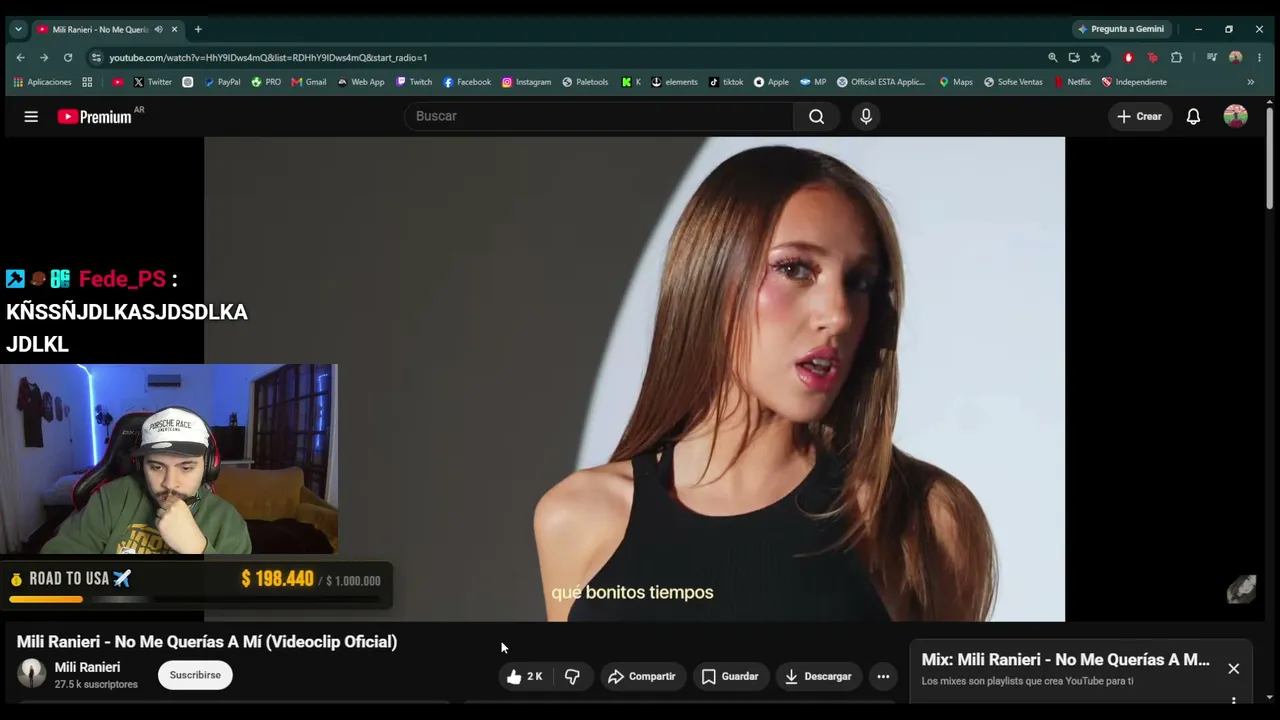Bookmark this page with the star icon
Image resolution: width=1280 pixels, height=720 pixels.
[1095, 58]
